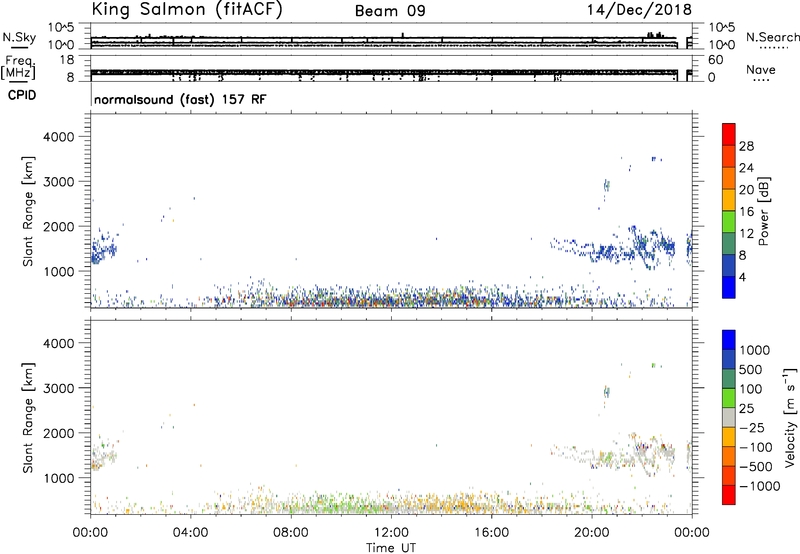Click the left '10^5' noise axis tick
Image resolution: width=800 pixels, height=554 pixels.
pyautogui.click(x=61, y=28)
